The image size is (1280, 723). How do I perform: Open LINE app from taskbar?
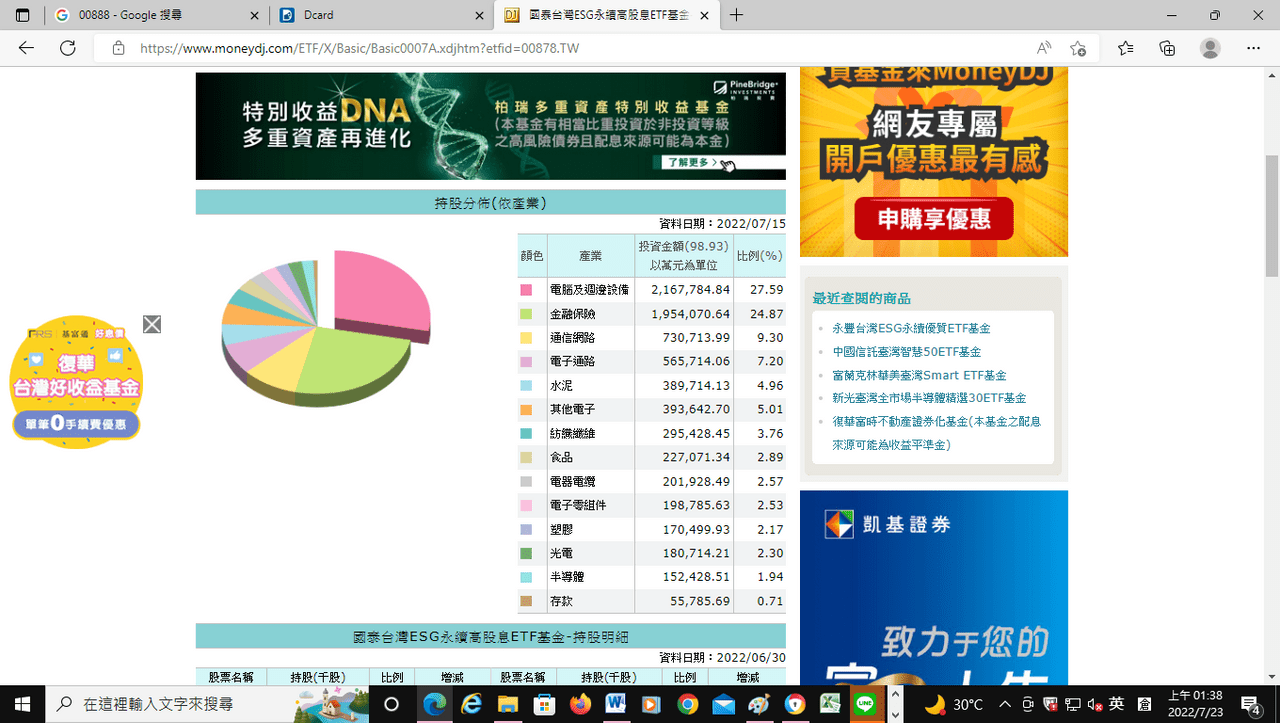(x=865, y=704)
